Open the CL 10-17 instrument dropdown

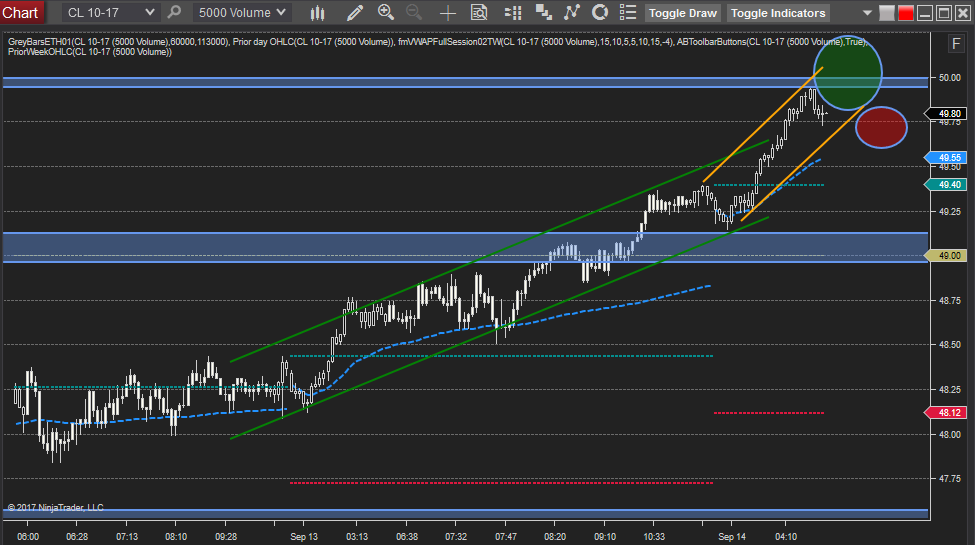(x=111, y=12)
